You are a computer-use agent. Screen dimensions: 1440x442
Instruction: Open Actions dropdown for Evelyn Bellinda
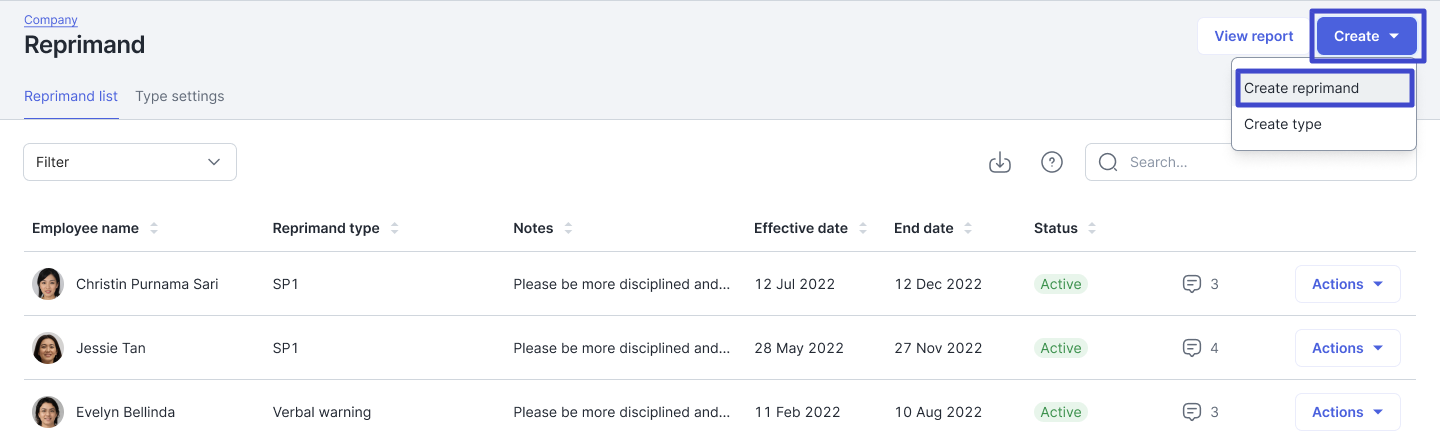coord(1347,412)
